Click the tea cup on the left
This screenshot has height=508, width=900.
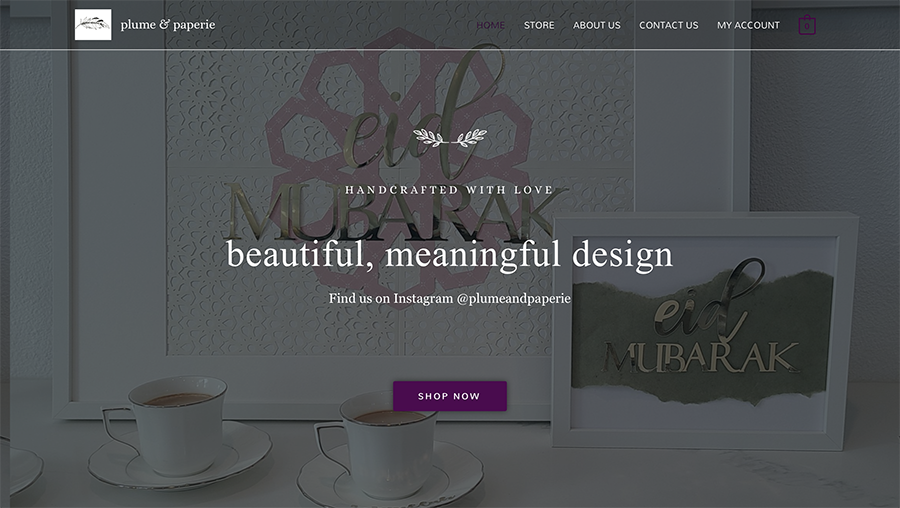coord(172,425)
